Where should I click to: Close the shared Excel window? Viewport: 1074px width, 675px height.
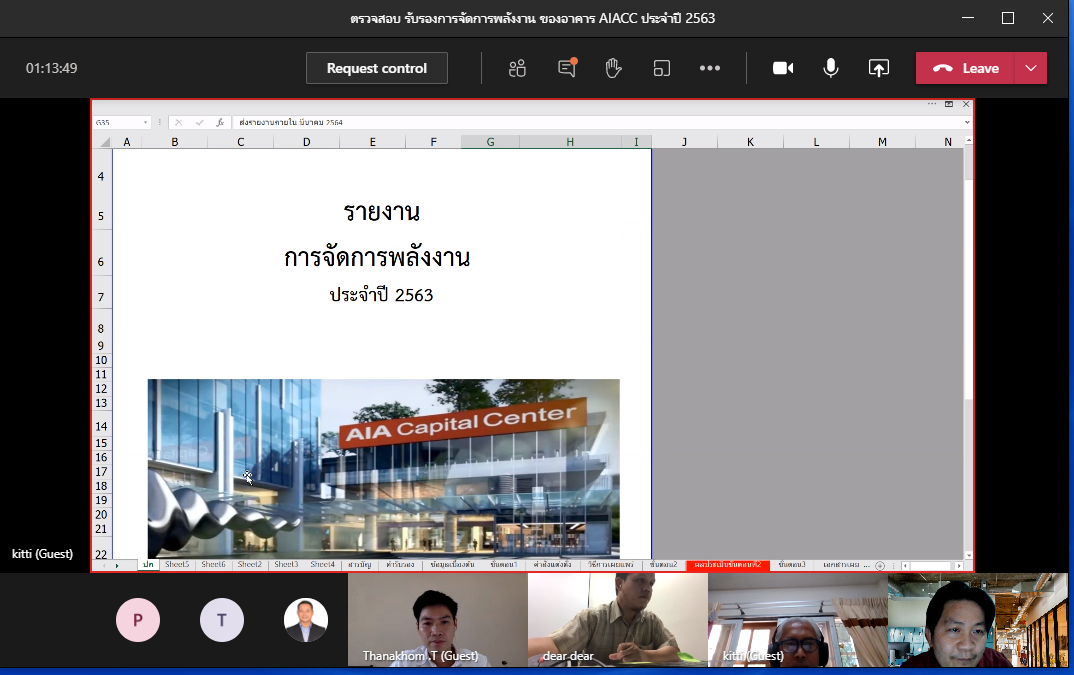(966, 104)
